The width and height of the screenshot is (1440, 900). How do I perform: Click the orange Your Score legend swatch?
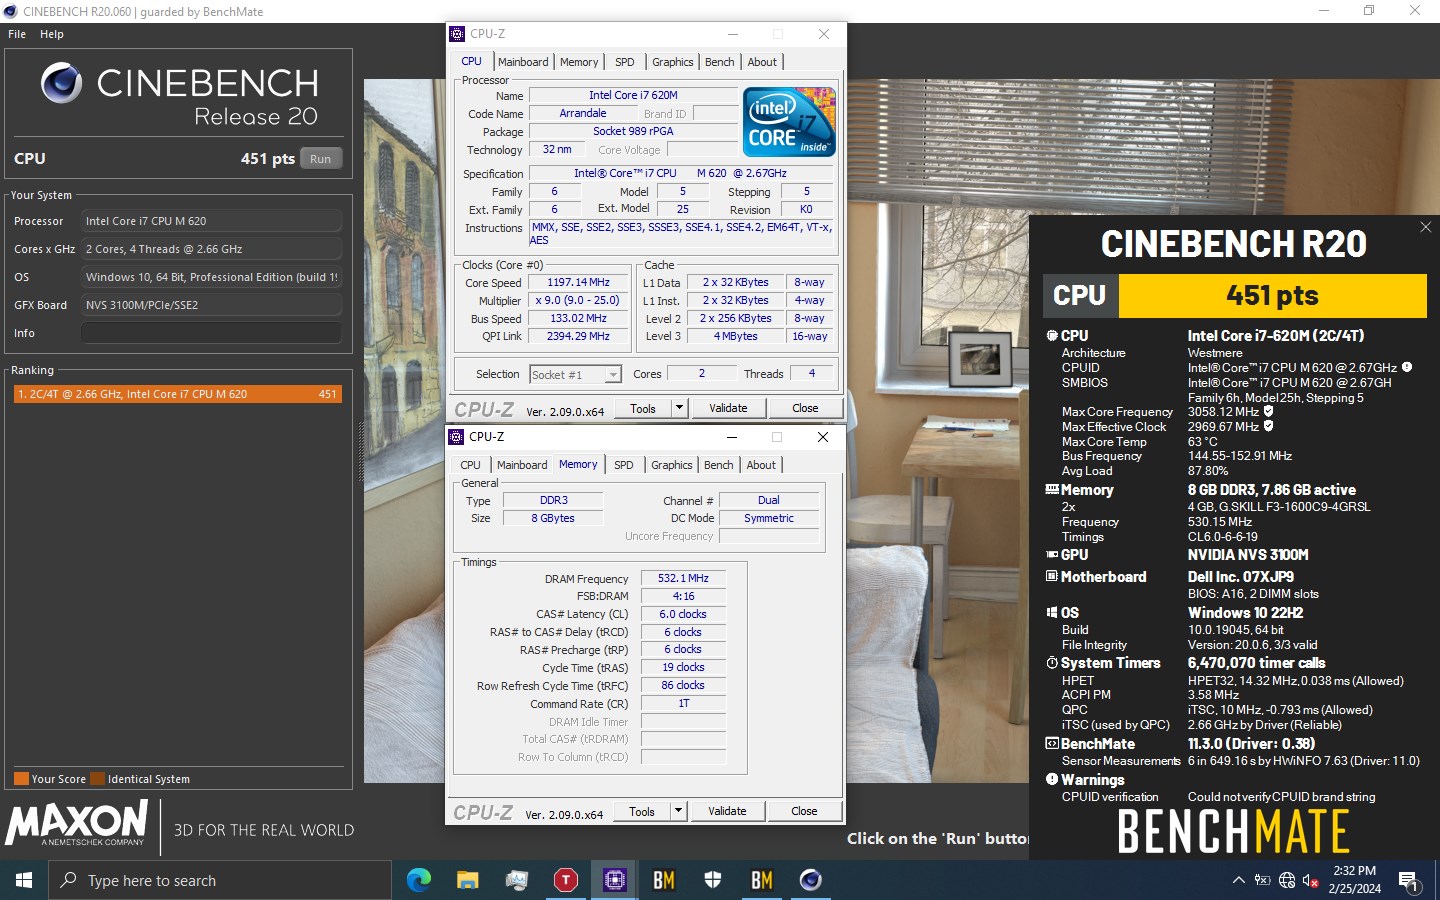(x=21, y=779)
